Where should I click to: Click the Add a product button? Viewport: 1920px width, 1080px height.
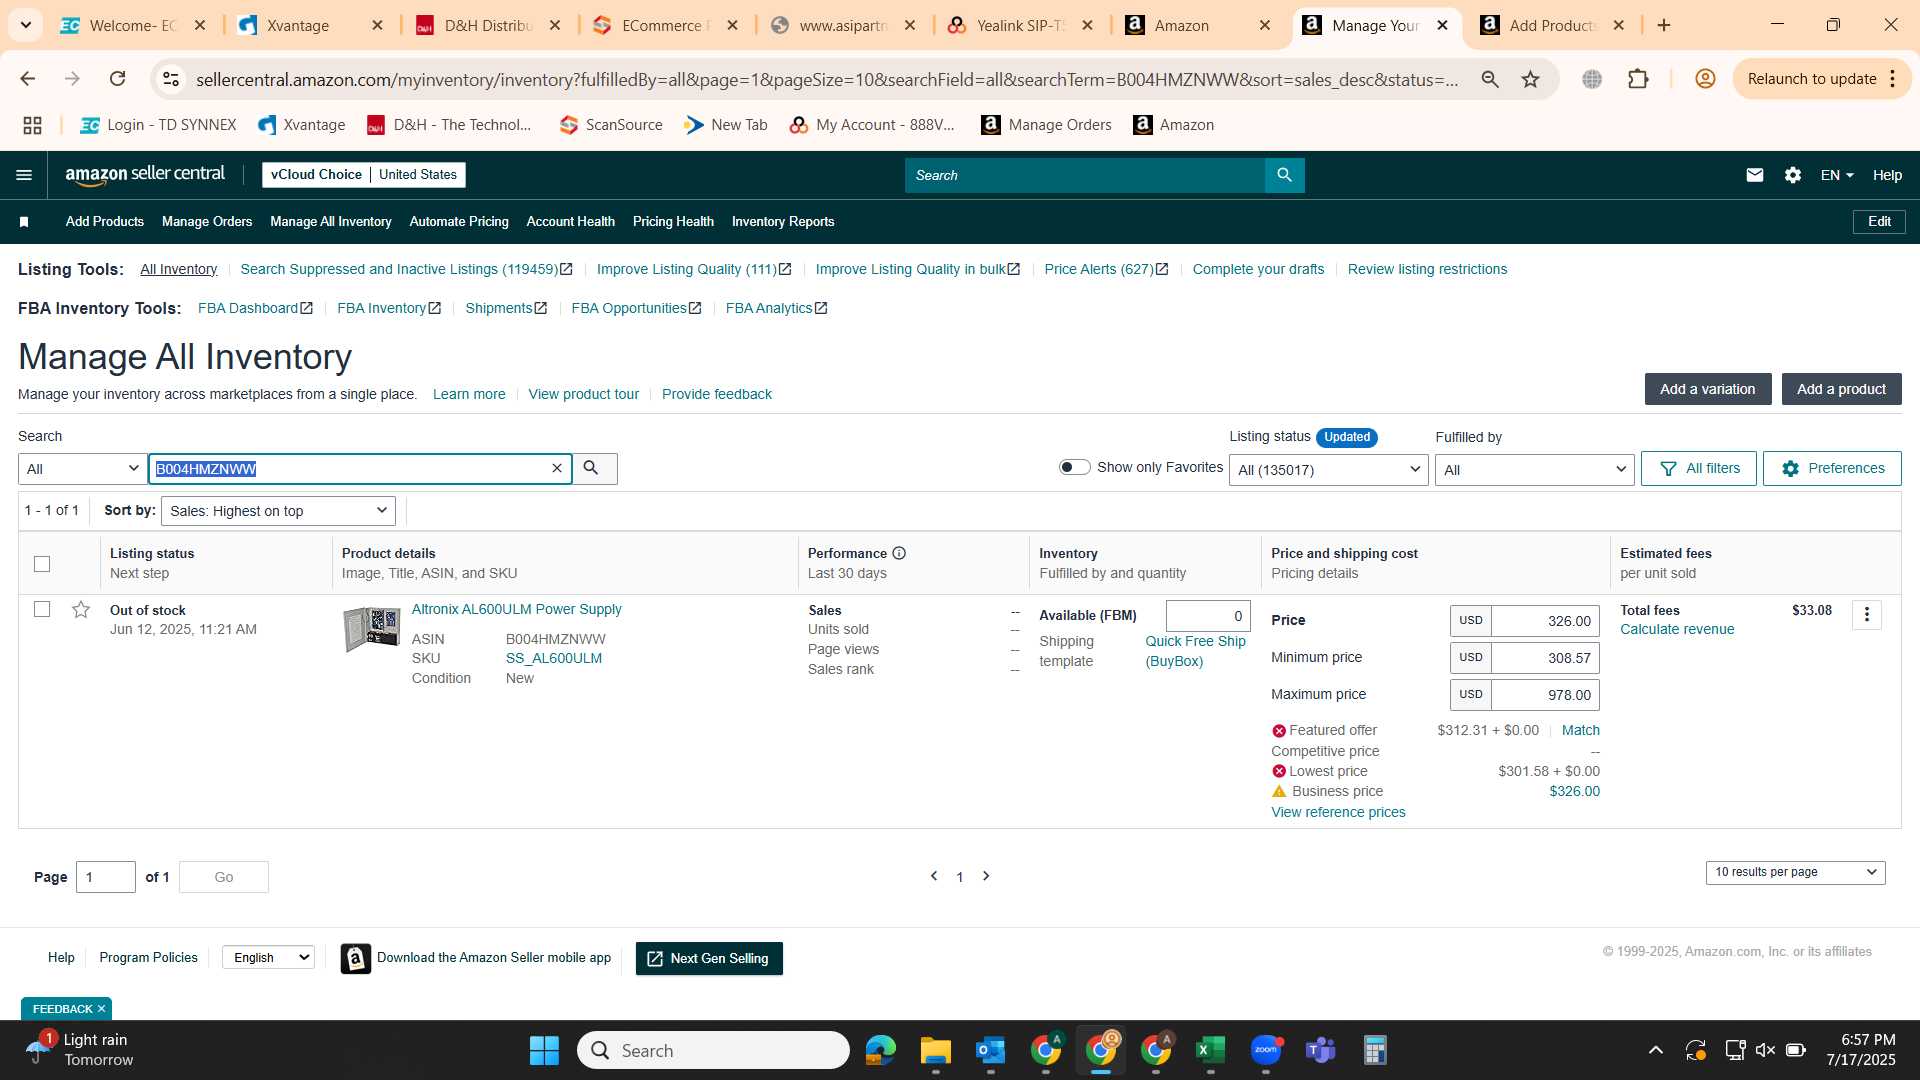tap(1841, 389)
